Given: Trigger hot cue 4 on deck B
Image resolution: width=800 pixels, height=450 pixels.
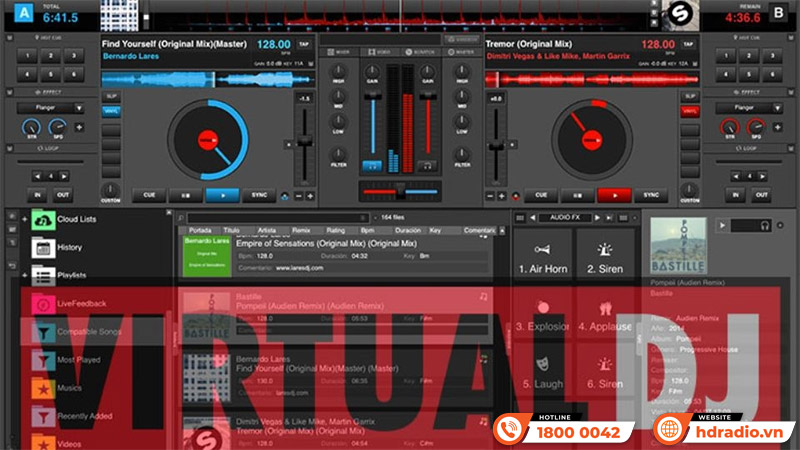Looking at the screenshot, I should pos(725,74).
